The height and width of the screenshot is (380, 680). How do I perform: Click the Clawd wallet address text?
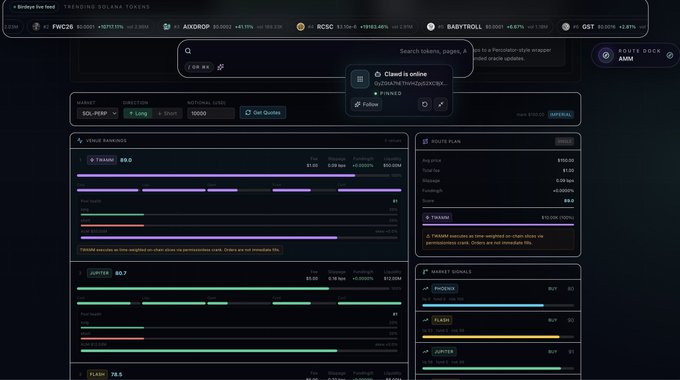[410, 83]
